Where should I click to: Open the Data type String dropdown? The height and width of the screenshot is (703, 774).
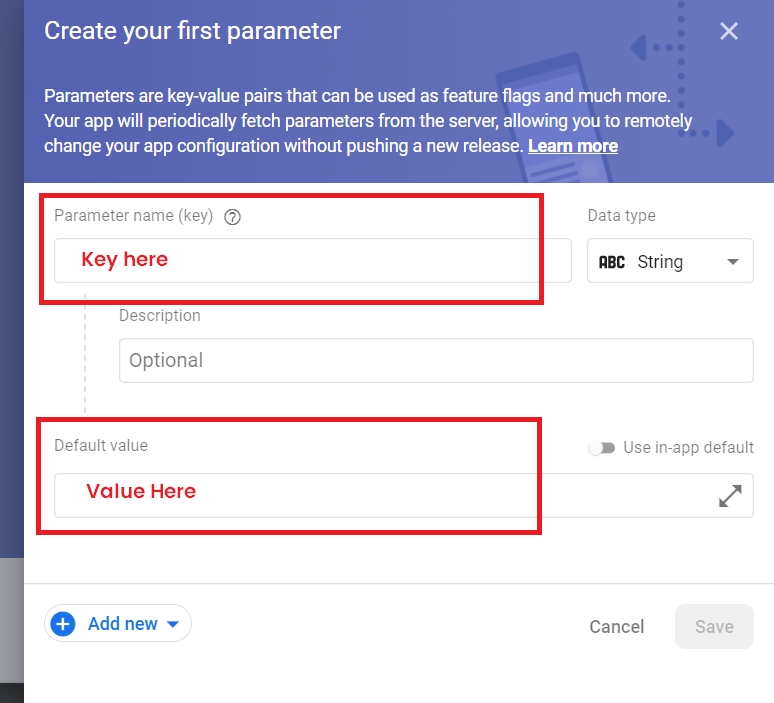(670, 262)
